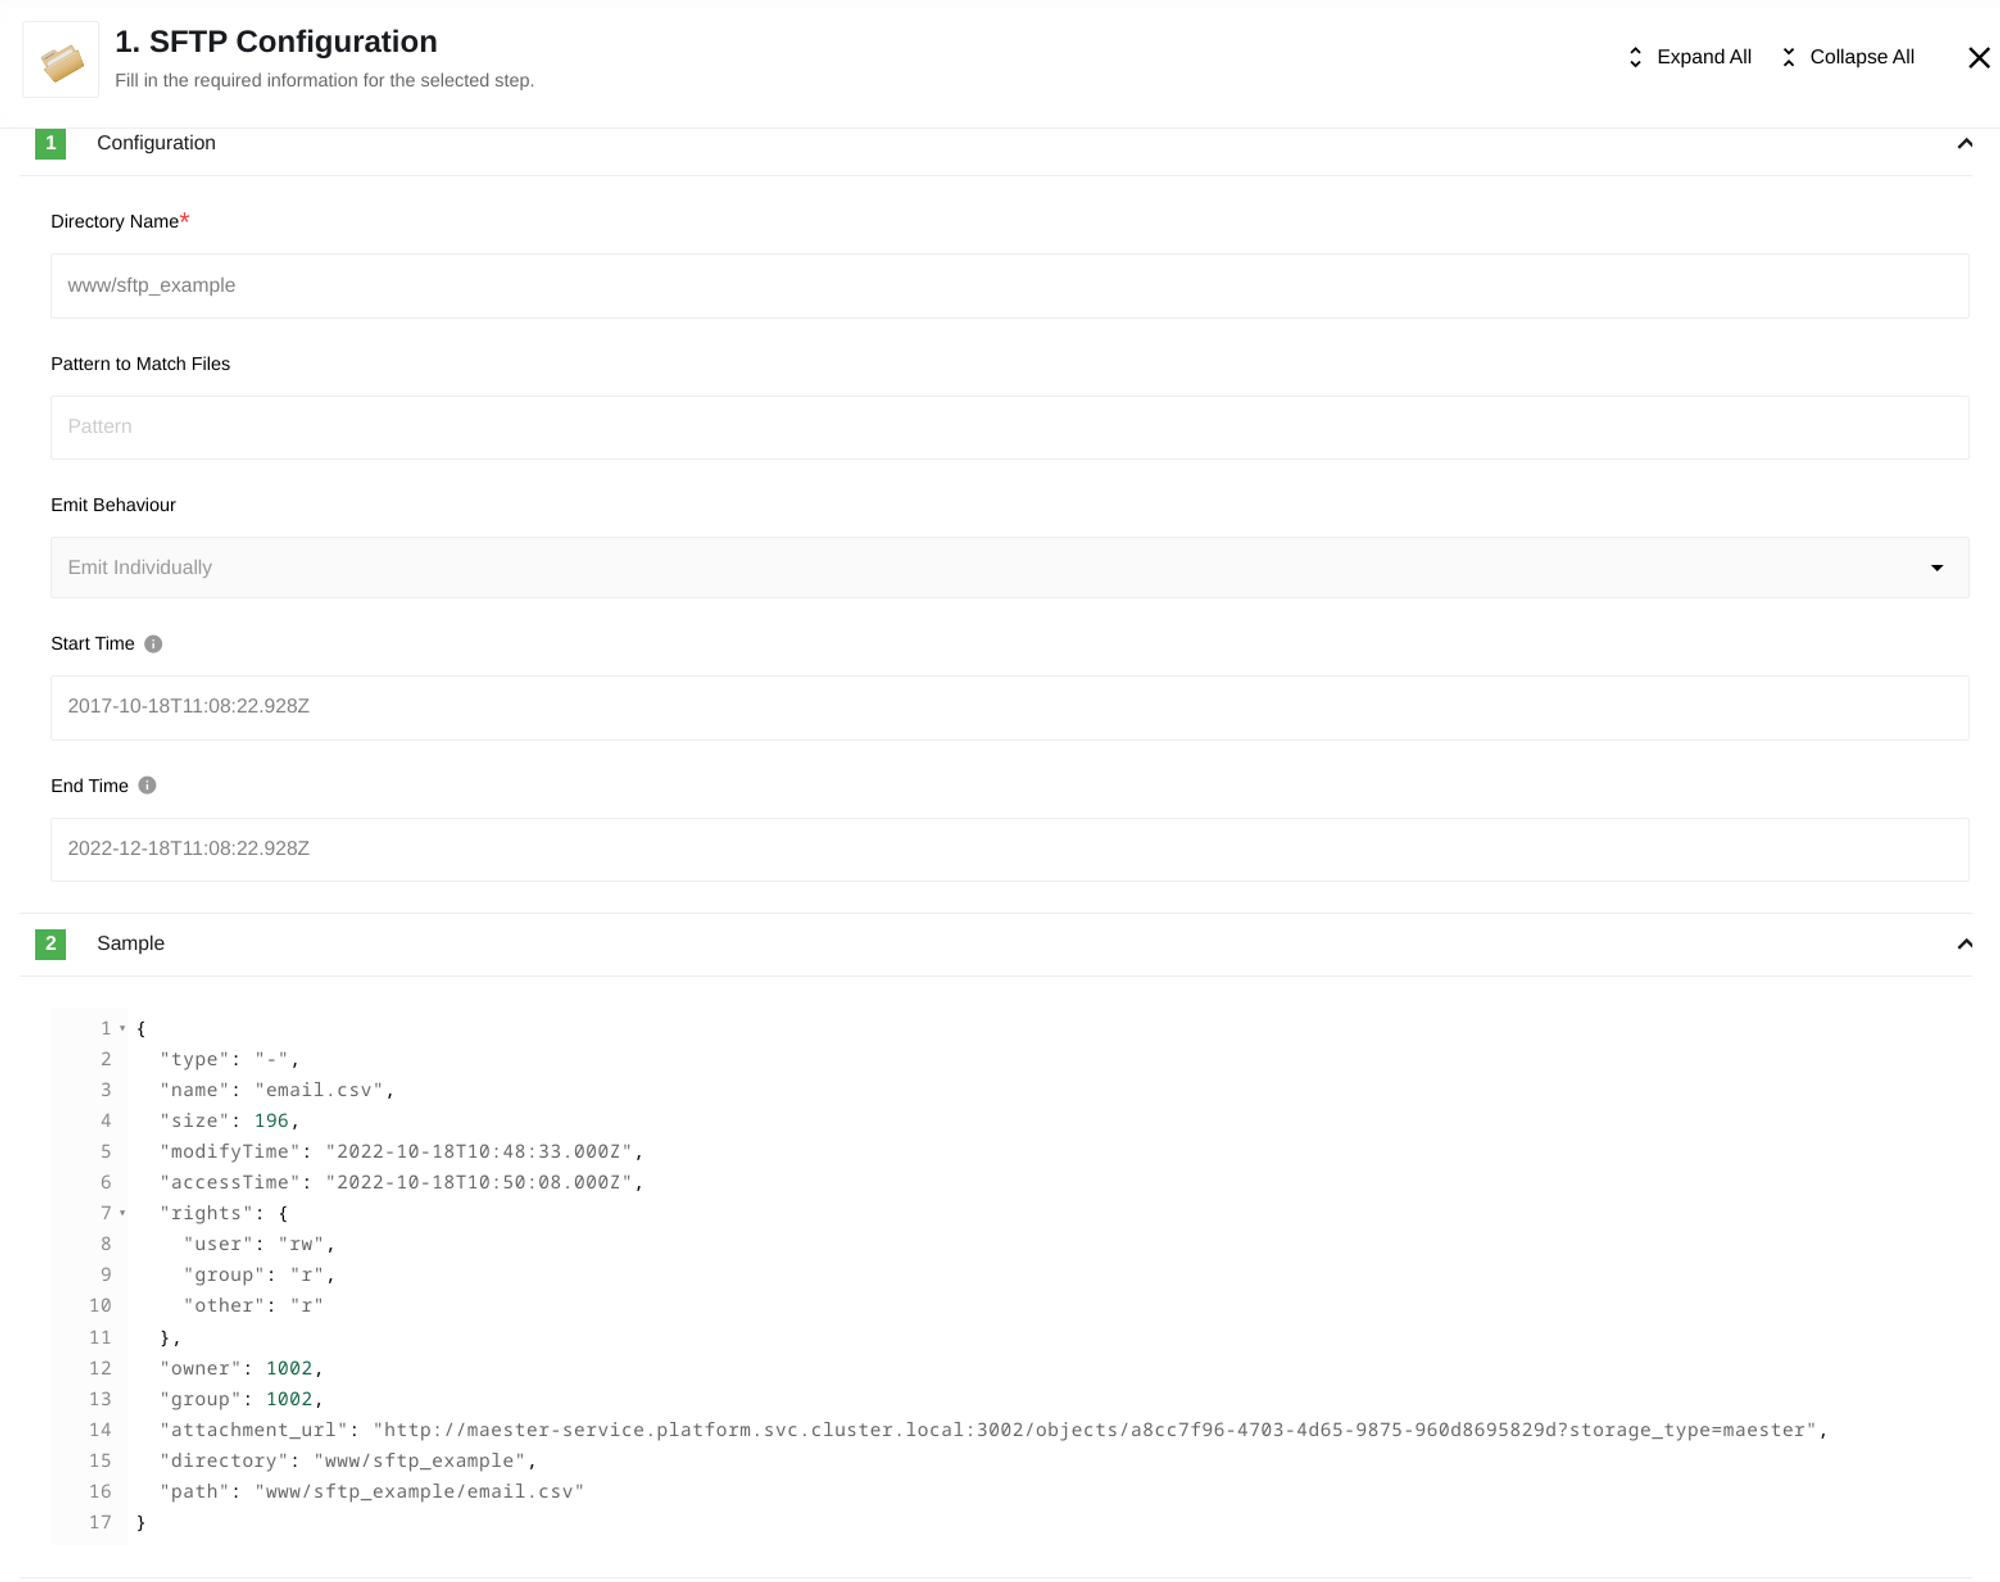This screenshot has width=2000, height=1582.
Task: Close the SFTP Configuration panel
Action: (1978, 58)
